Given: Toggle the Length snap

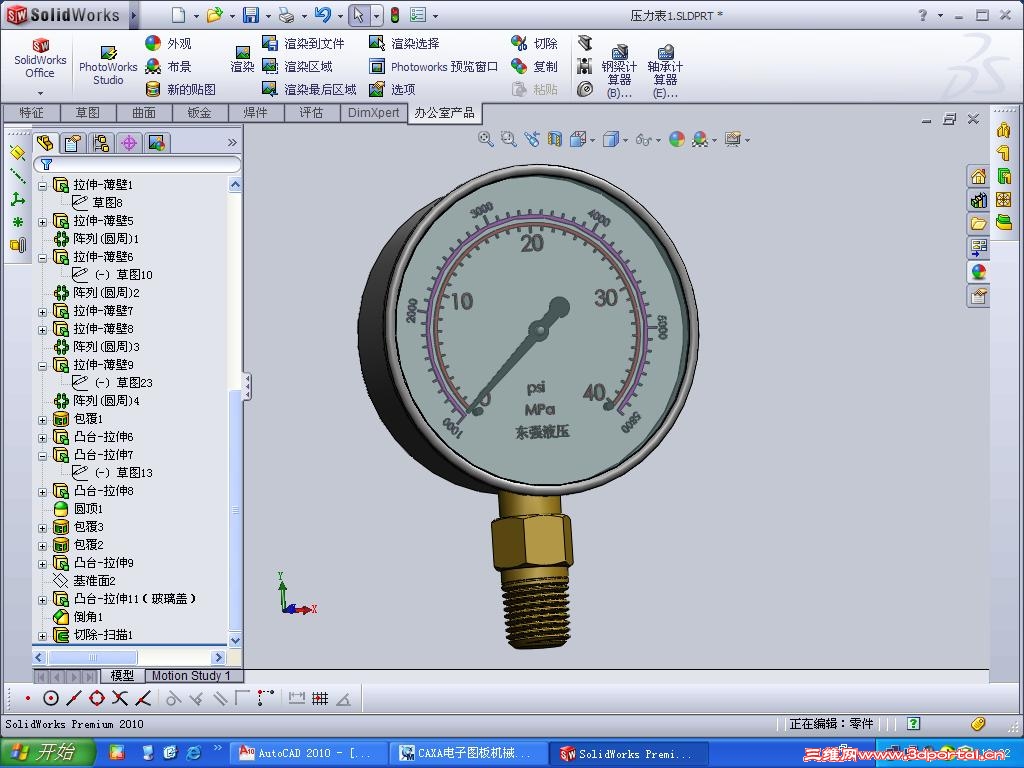Looking at the screenshot, I should [296, 699].
